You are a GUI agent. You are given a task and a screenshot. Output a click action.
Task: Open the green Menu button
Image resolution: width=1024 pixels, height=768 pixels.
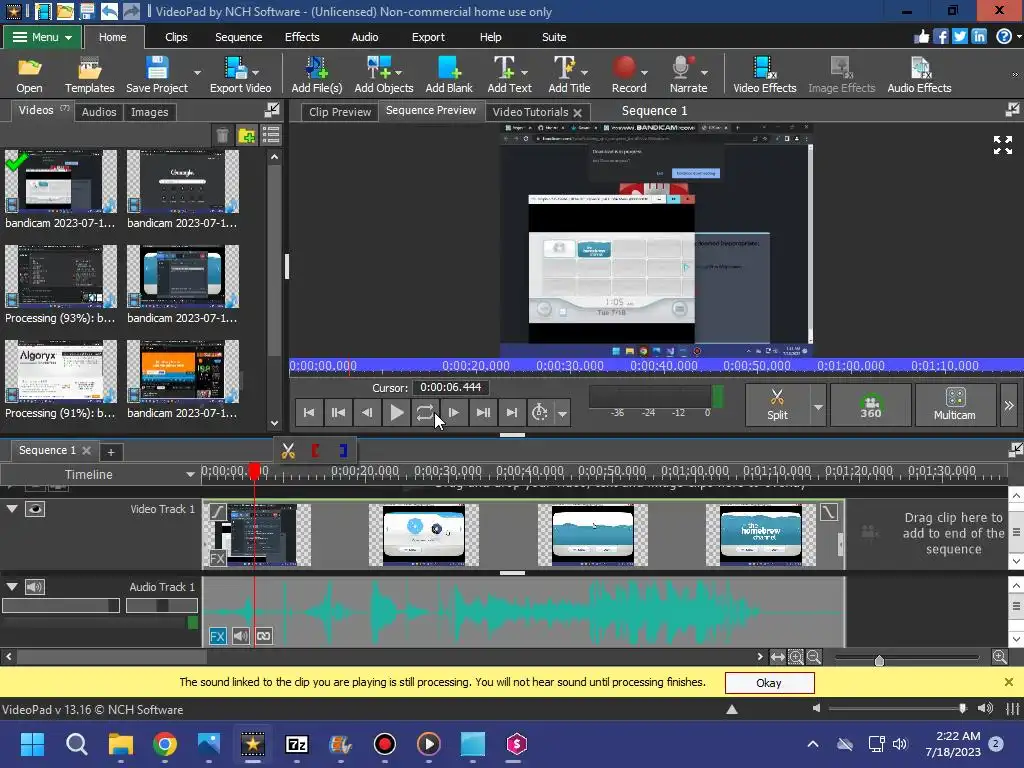(42, 37)
